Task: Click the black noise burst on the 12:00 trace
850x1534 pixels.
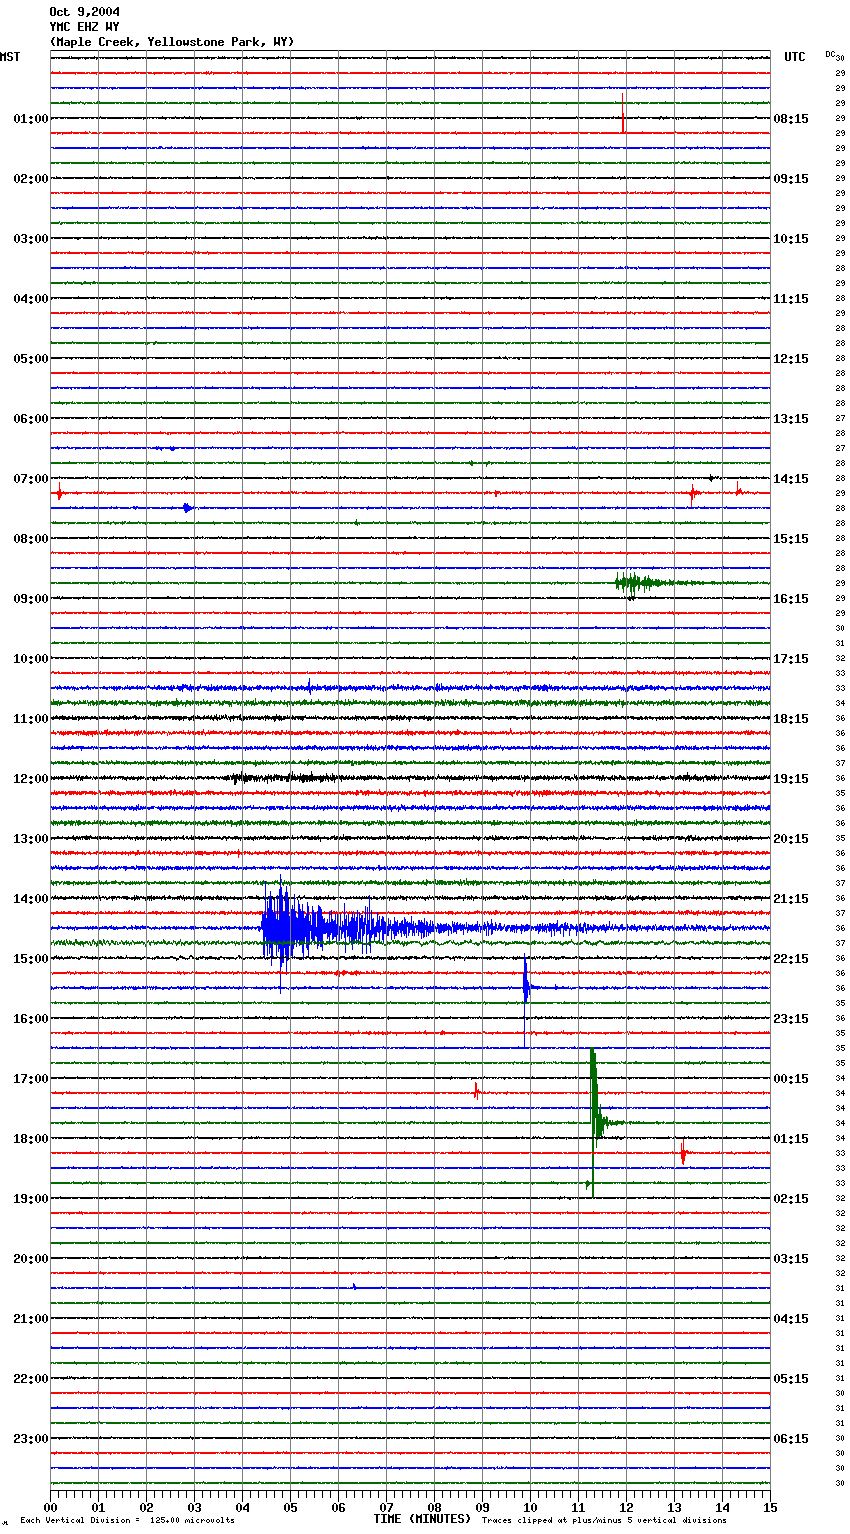Action: [285, 777]
